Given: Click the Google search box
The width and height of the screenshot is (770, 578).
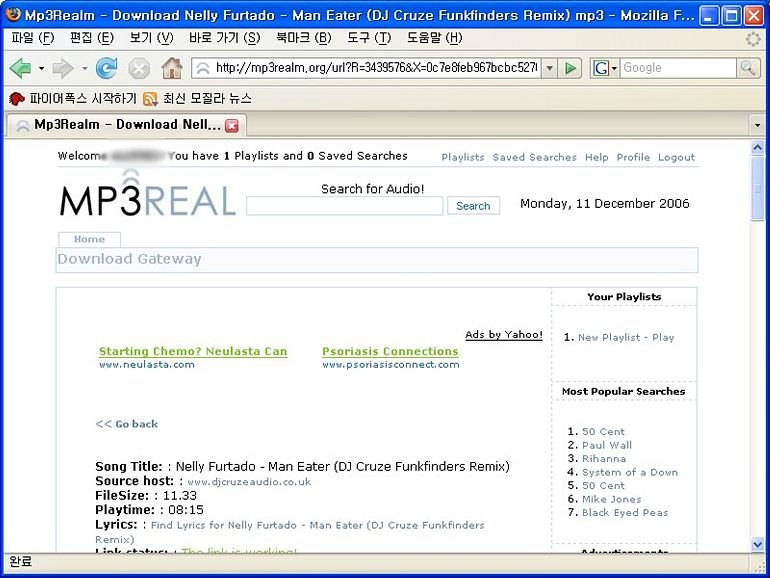Looking at the screenshot, I should click(678, 68).
